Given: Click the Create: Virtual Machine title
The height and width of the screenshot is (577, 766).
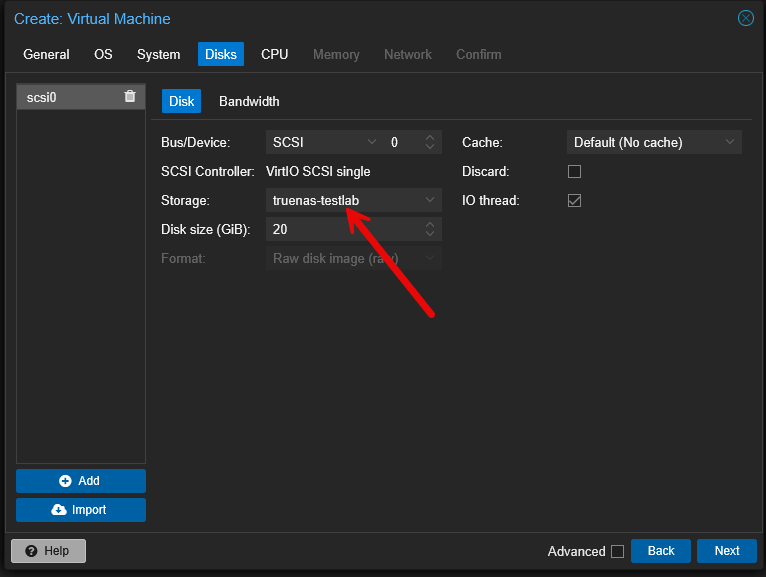Looking at the screenshot, I should pos(92,19).
